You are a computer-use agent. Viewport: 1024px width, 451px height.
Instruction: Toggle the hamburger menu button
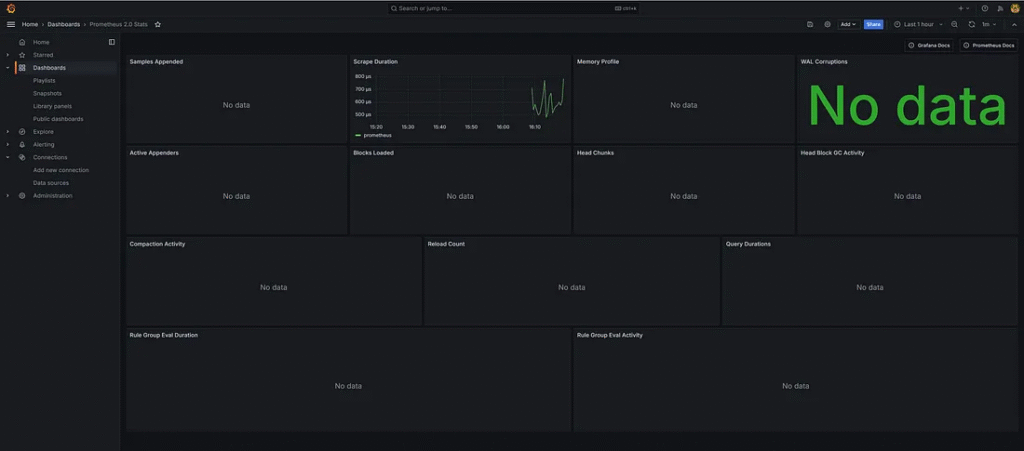(11, 24)
